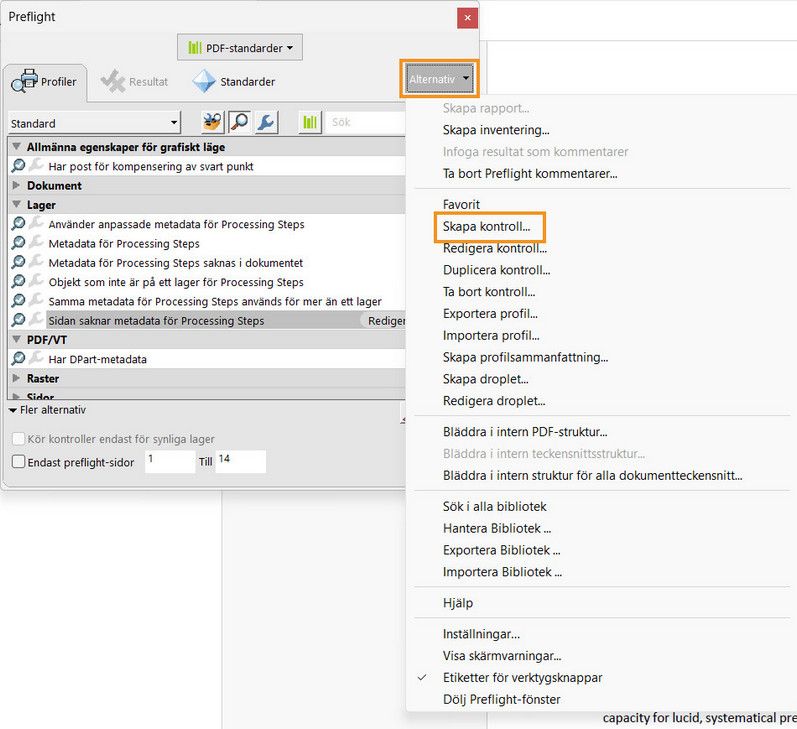
Task: Choose 'Ta bort kontroll...' menu entry
Action: pos(489,292)
